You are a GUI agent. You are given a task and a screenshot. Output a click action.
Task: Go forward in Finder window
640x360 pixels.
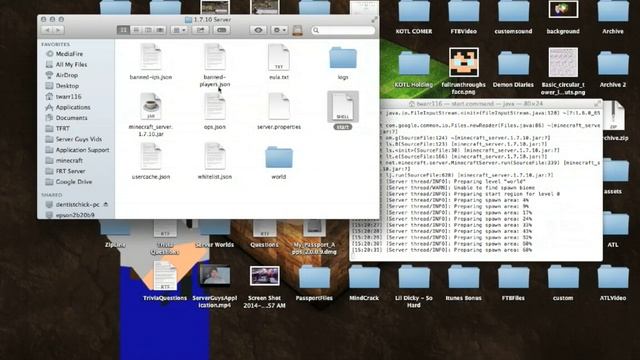pyautogui.click(x=58, y=30)
